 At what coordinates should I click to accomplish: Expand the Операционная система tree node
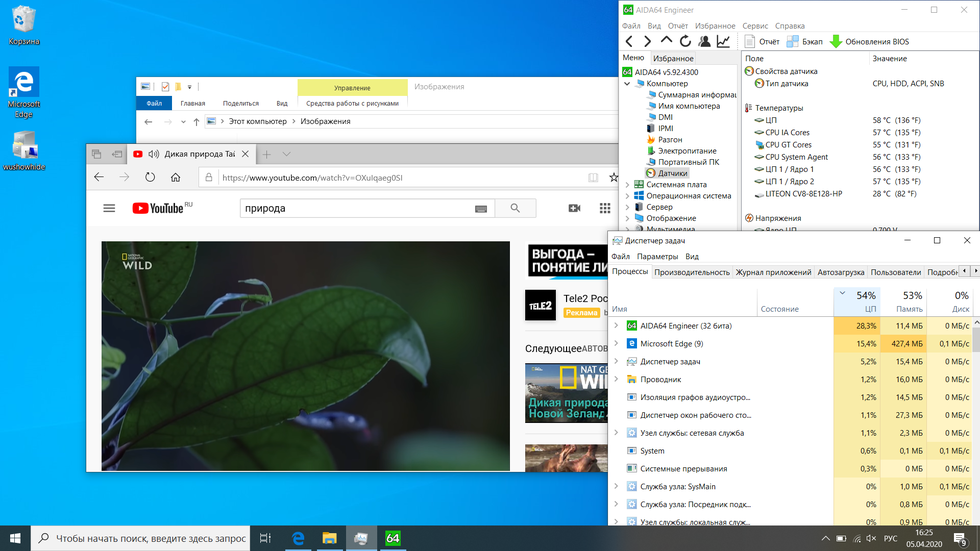pos(628,196)
